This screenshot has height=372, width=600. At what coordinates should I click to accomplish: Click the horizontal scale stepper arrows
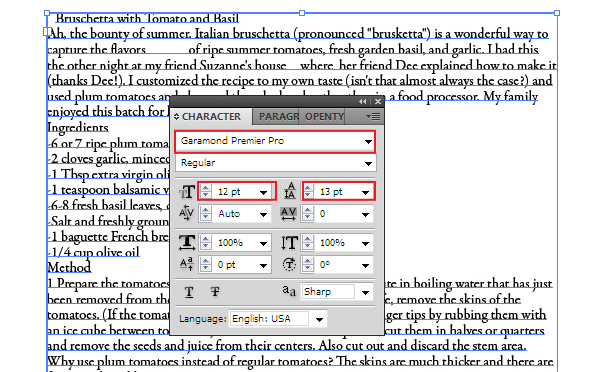(206, 243)
